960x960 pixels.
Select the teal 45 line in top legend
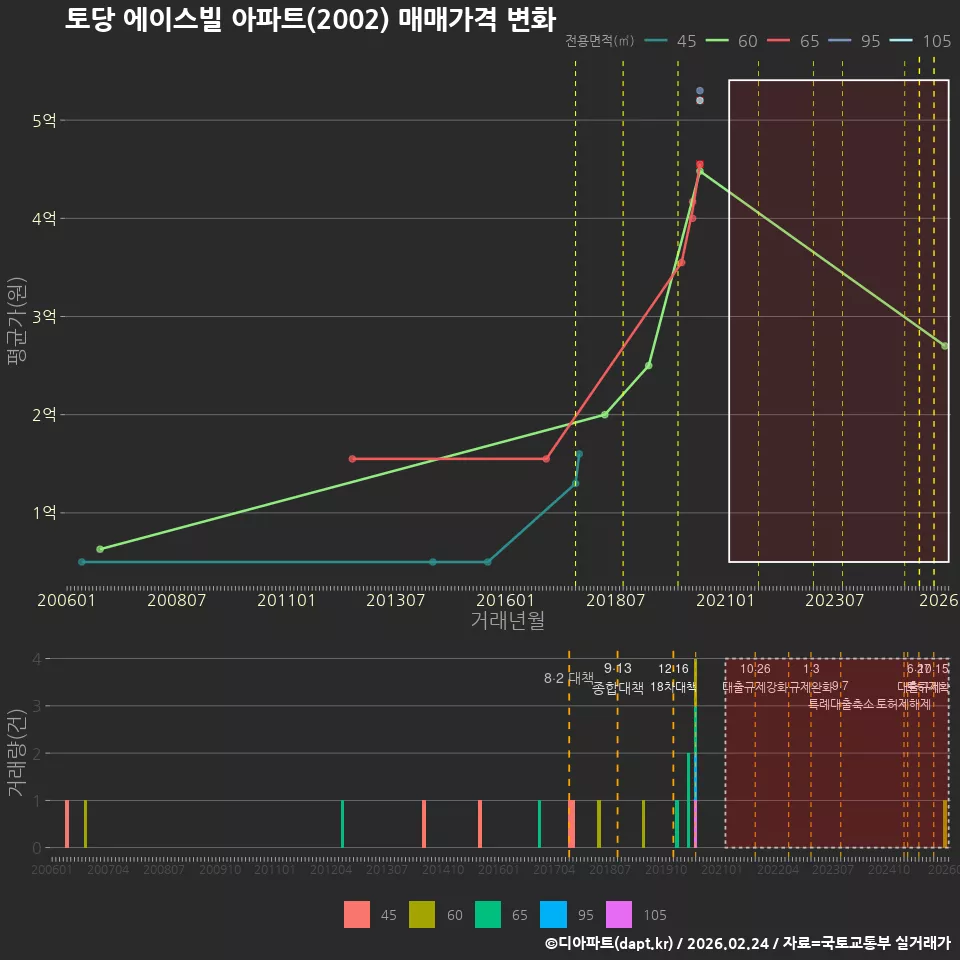(656, 41)
